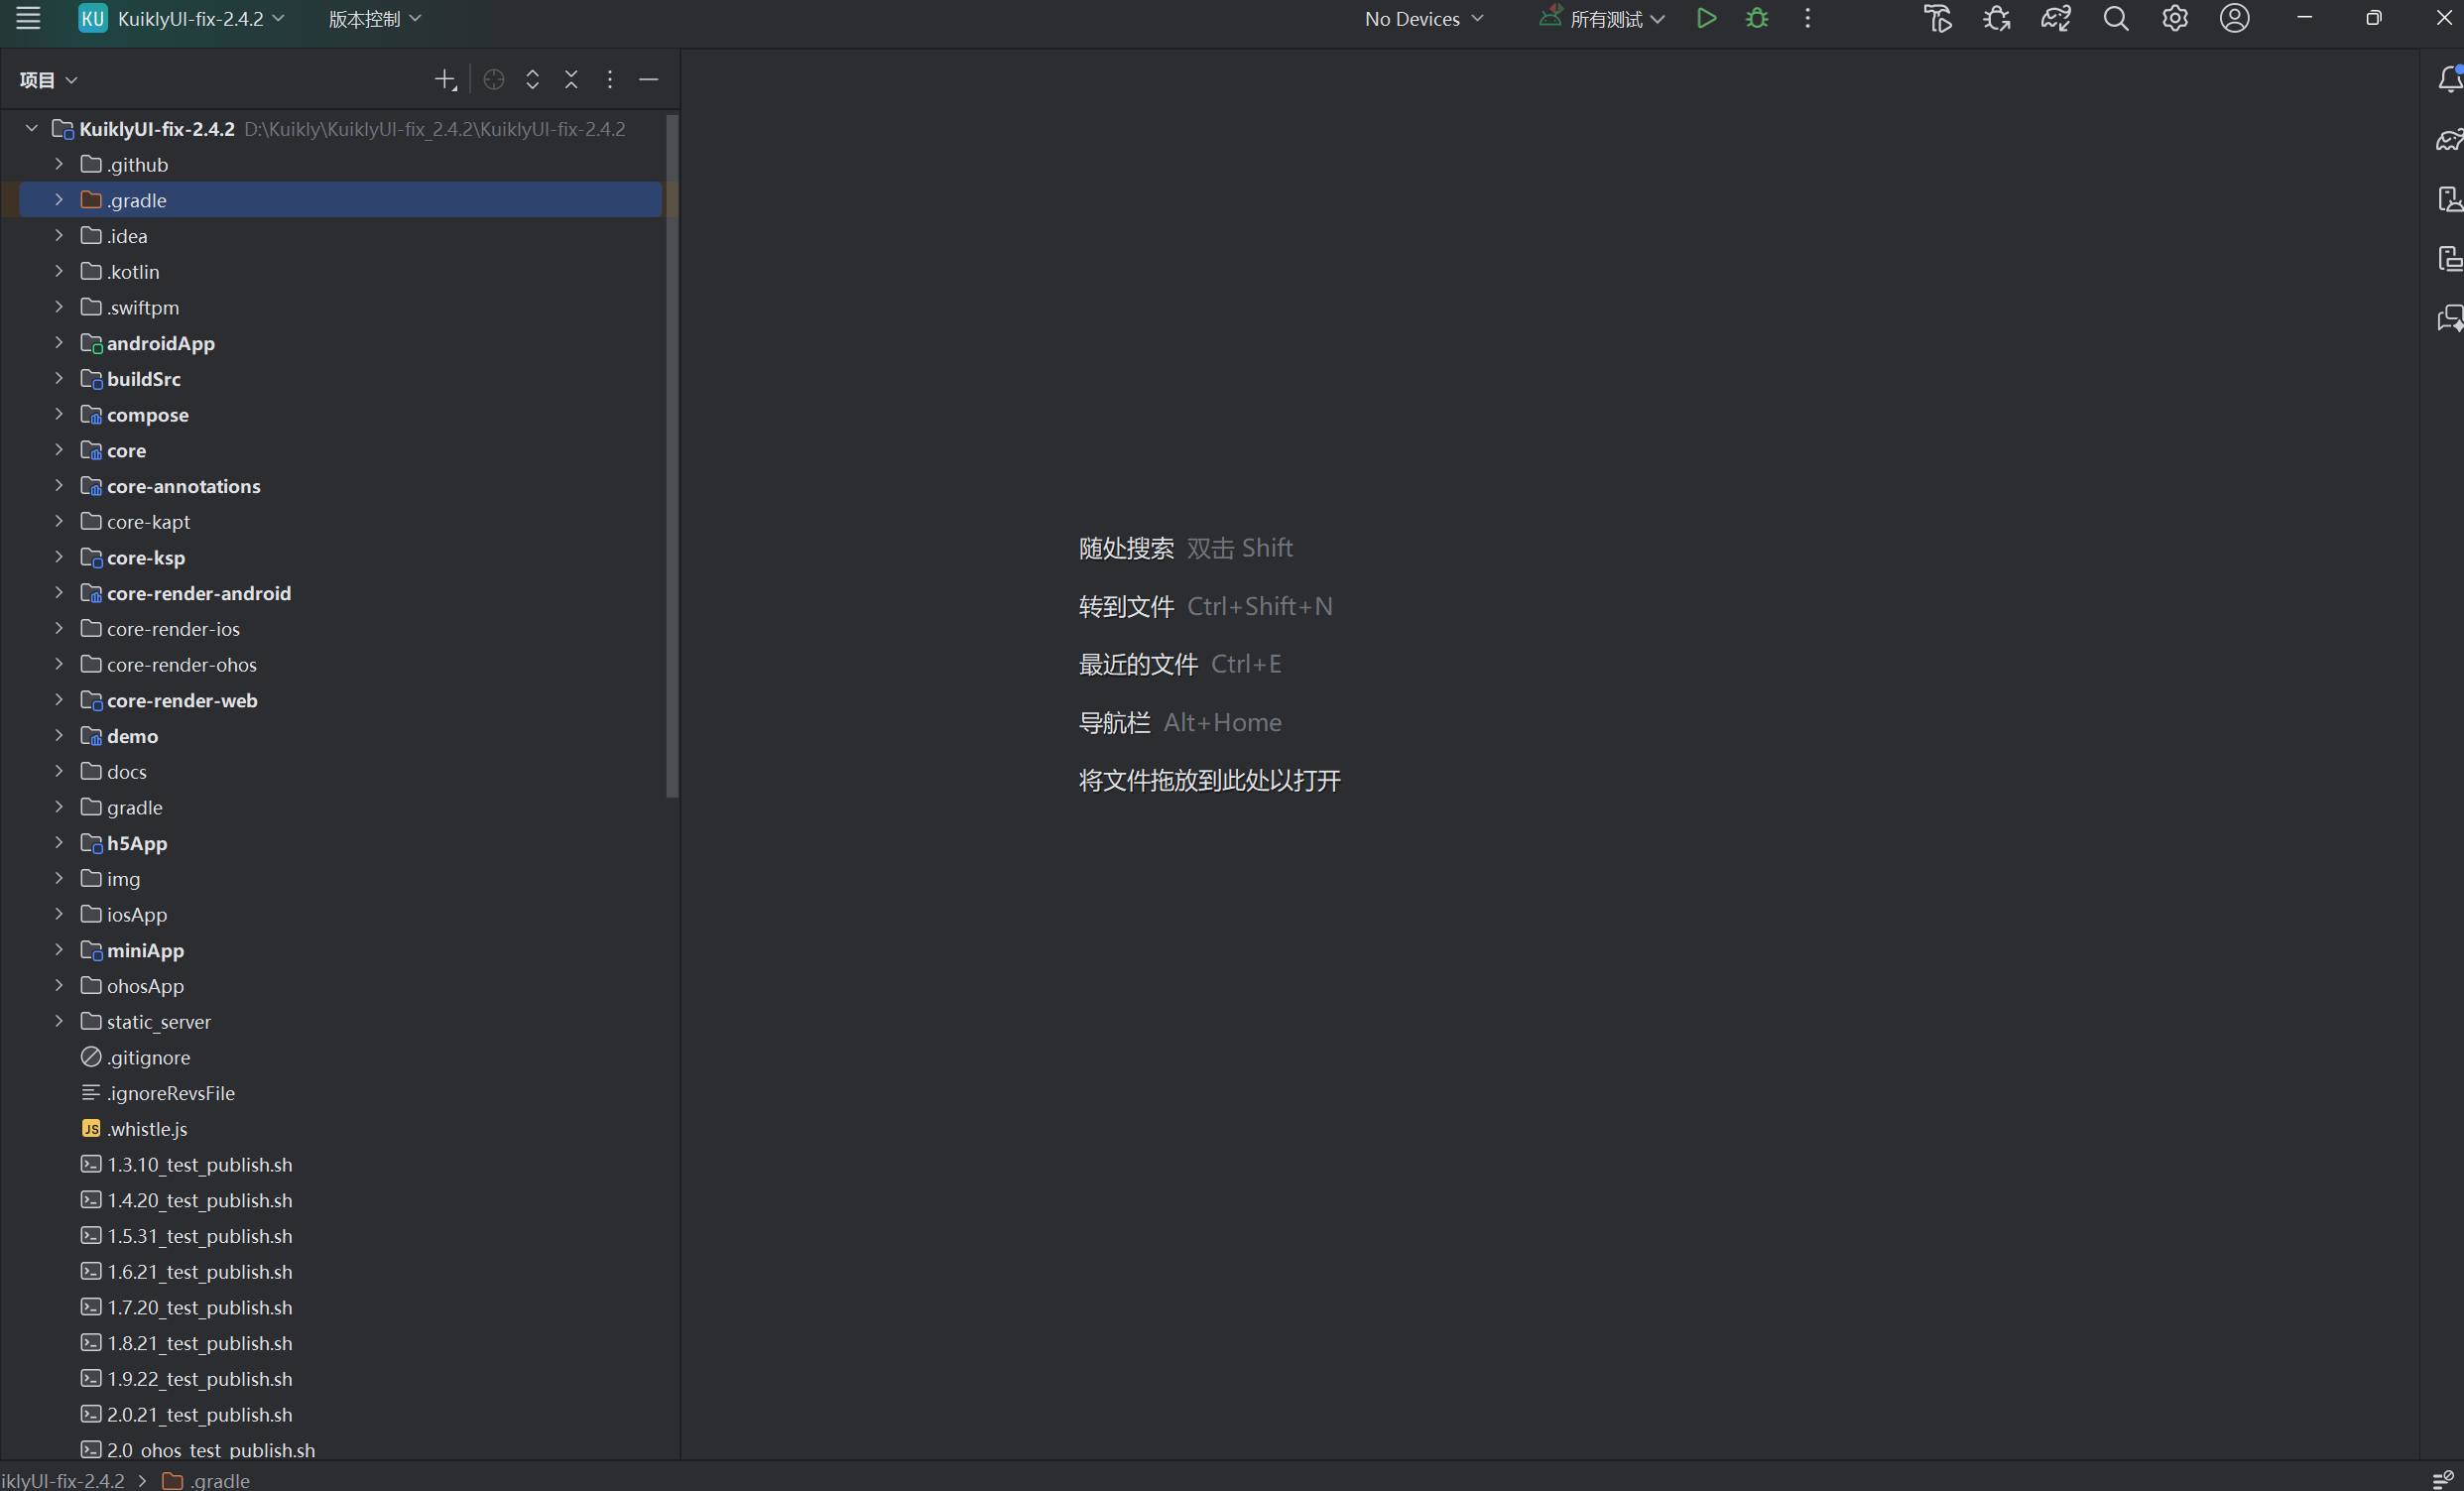Click Select Opened File crosshair icon

tap(493, 80)
